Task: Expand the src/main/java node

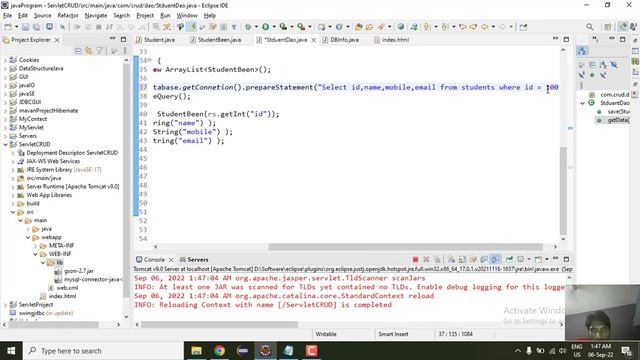Action: (x=13, y=178)
